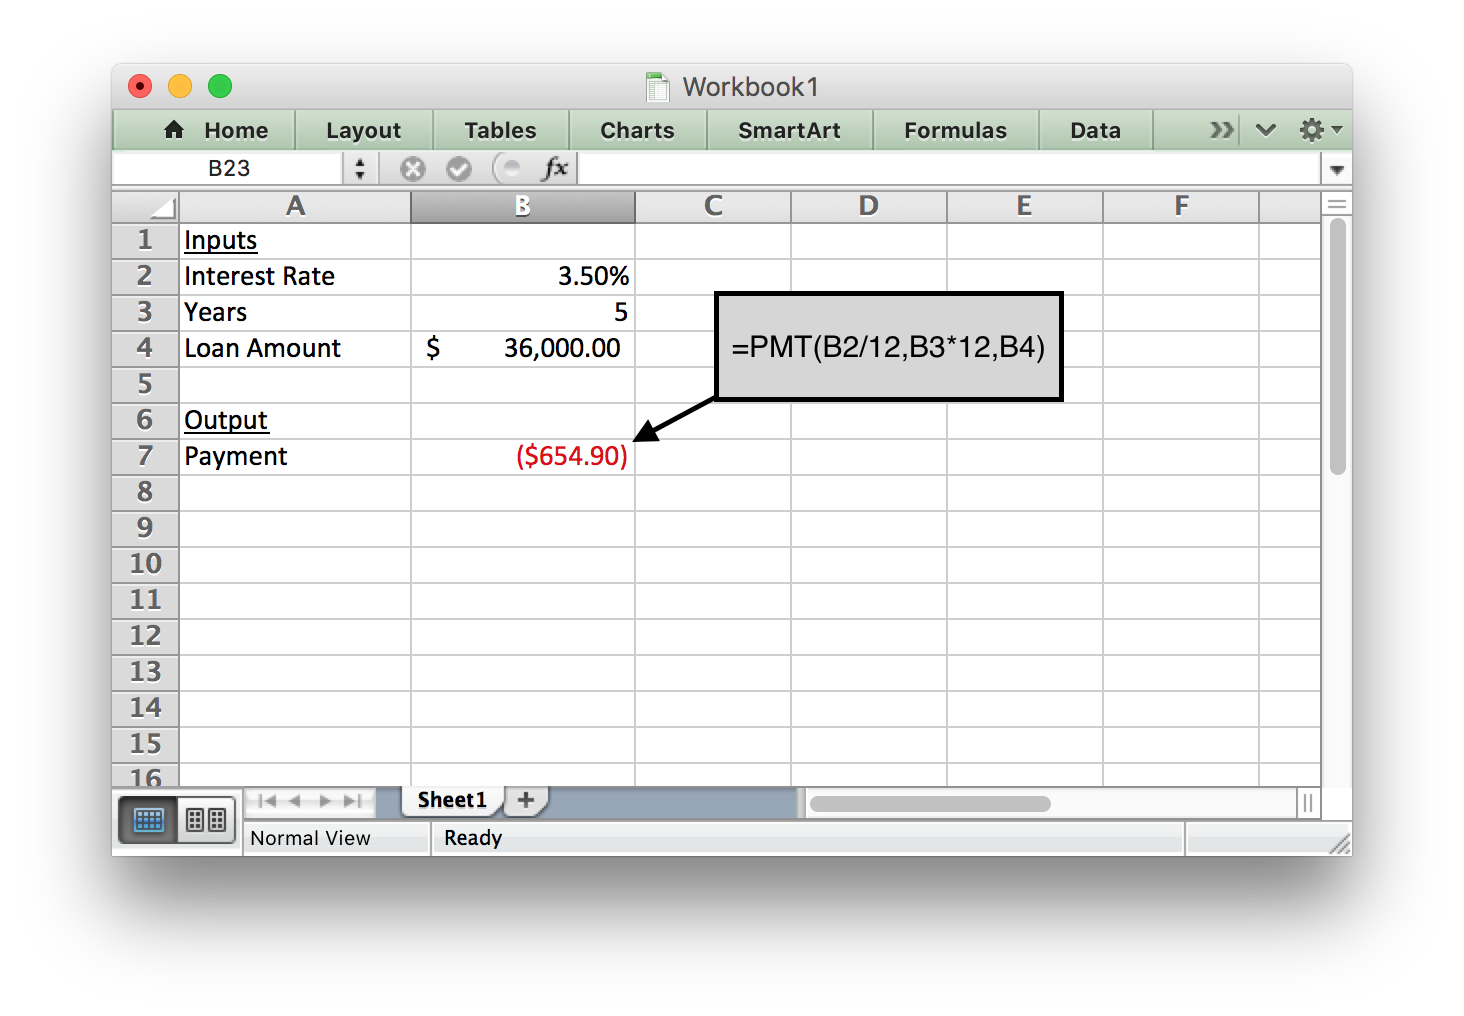
Task: Select column B header
Action: click(x=522, y=207)
